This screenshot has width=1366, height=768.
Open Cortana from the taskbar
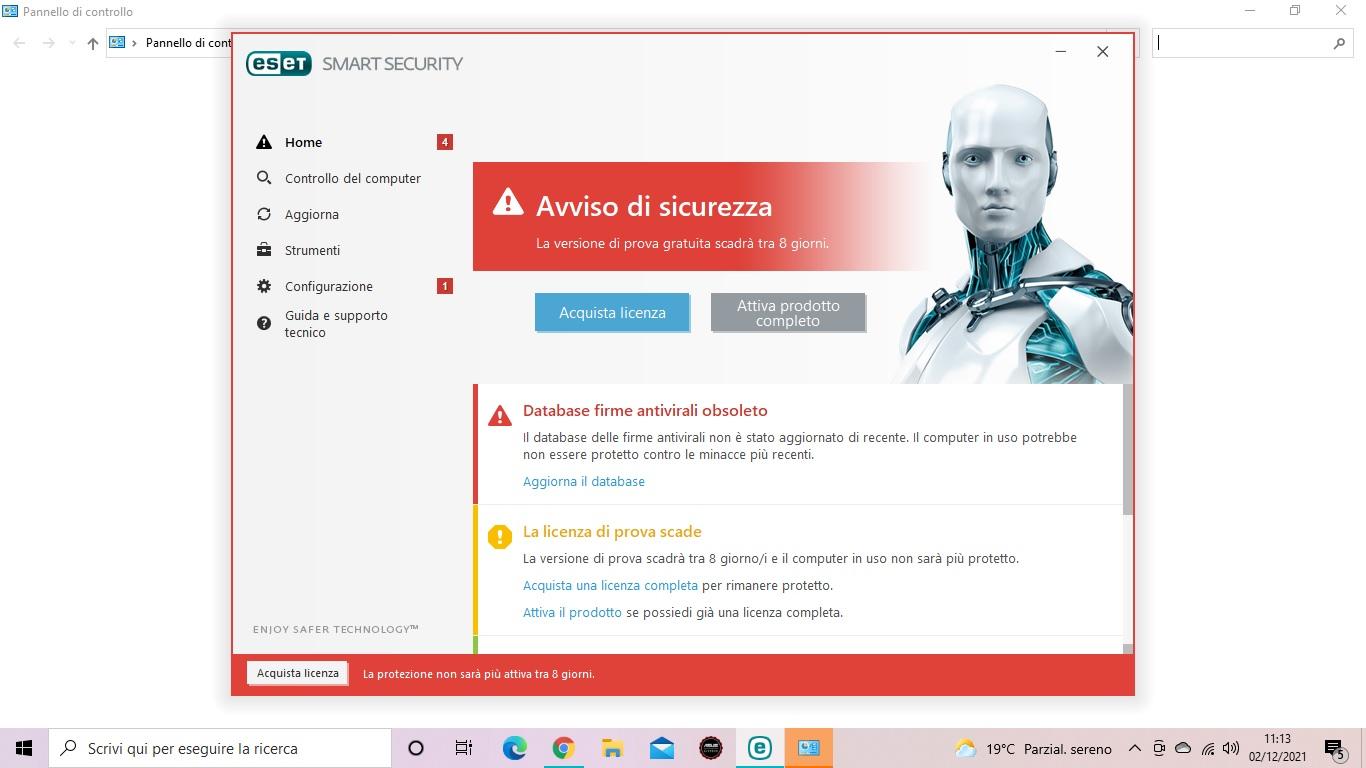tap(416, 748)
